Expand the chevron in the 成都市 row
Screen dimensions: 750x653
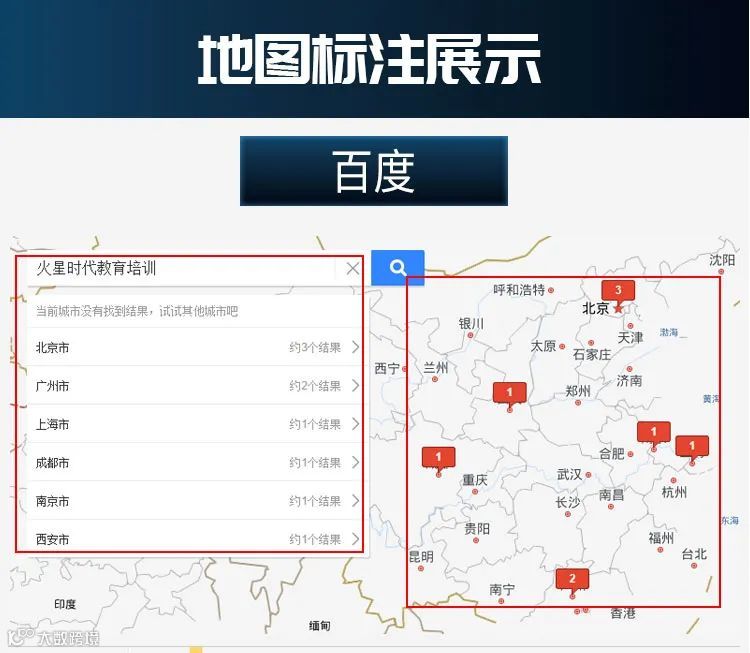pyautogui.click(x=355, y=463)
